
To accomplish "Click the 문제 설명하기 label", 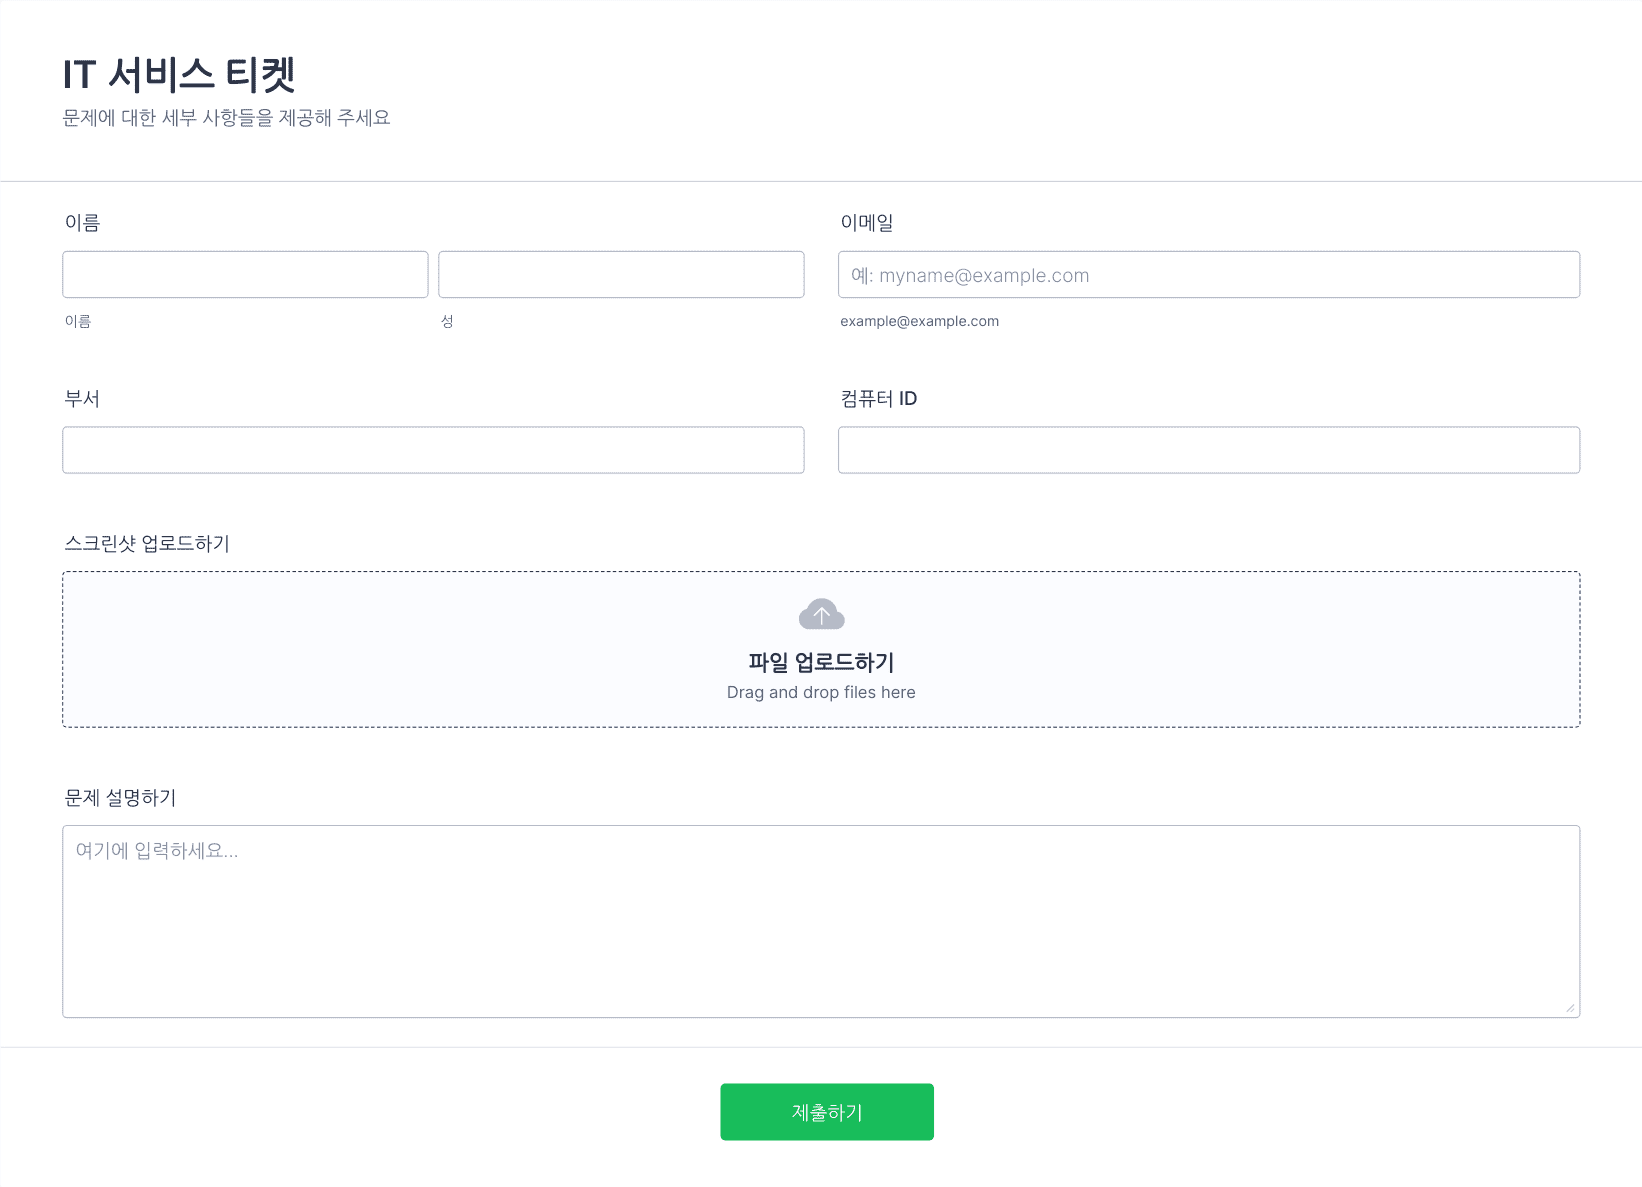I will pyautogui.click(x=120, y=797).
